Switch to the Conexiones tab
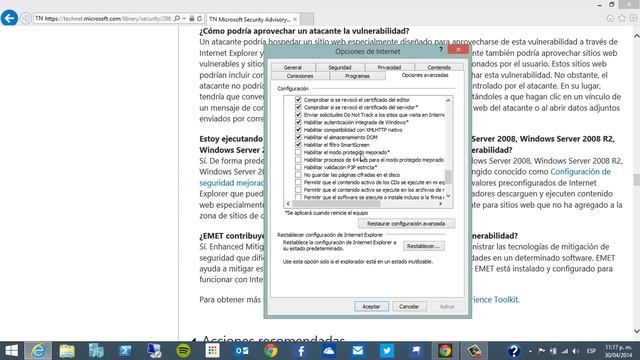The width and height of the screenshot is (640, 360). [300, 76]
